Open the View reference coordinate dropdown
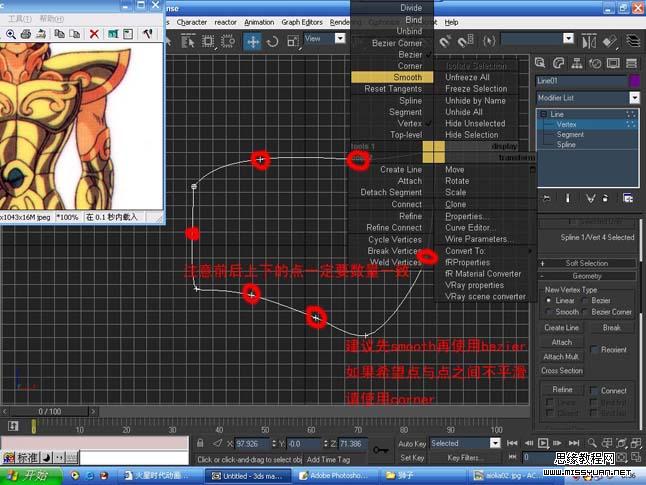The image size is (646, 485). [x=340, y=39]
